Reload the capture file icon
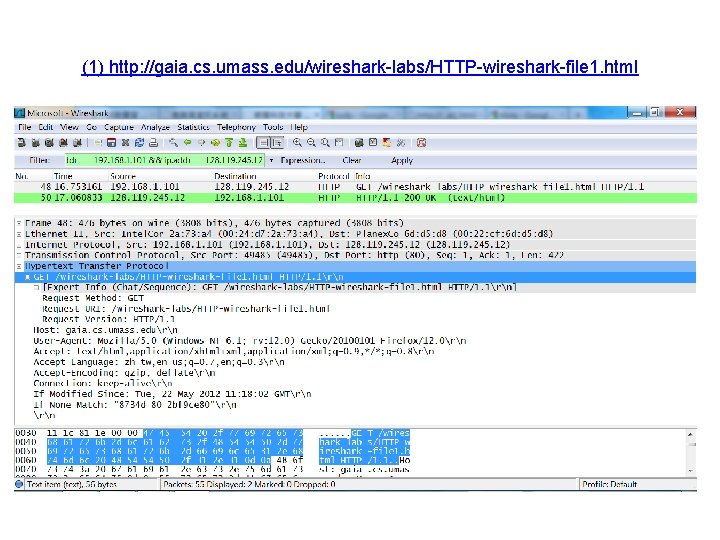This screenshot has width=720, height=540. click(x=139, y=143)
